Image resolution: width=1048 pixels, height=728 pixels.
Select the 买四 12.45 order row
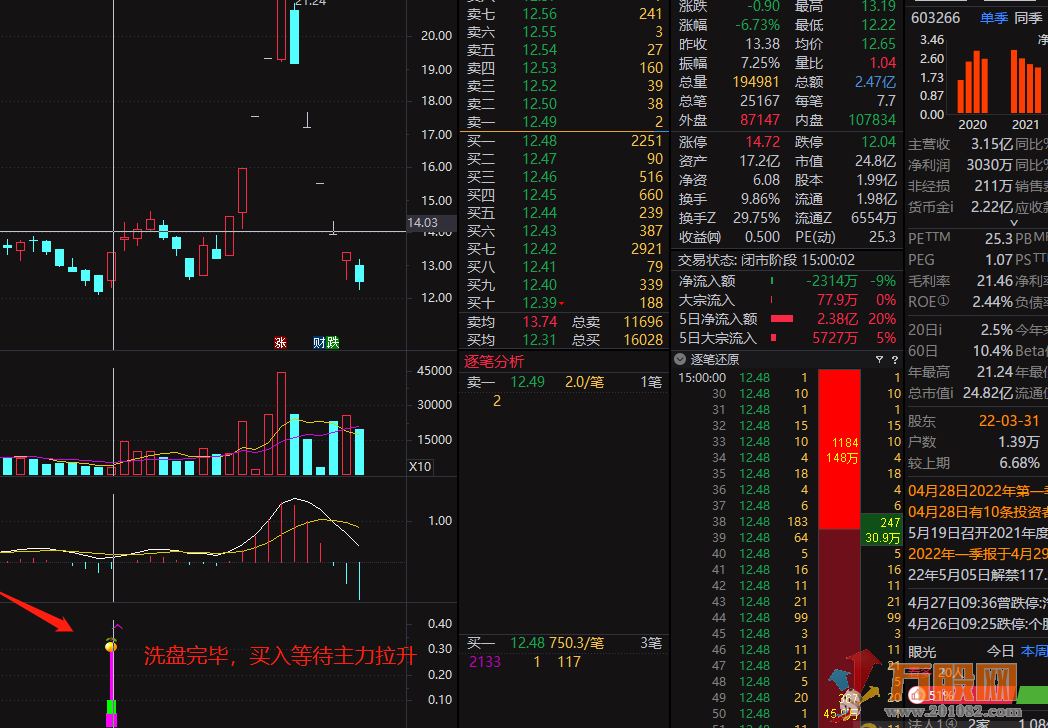point(565,195)
